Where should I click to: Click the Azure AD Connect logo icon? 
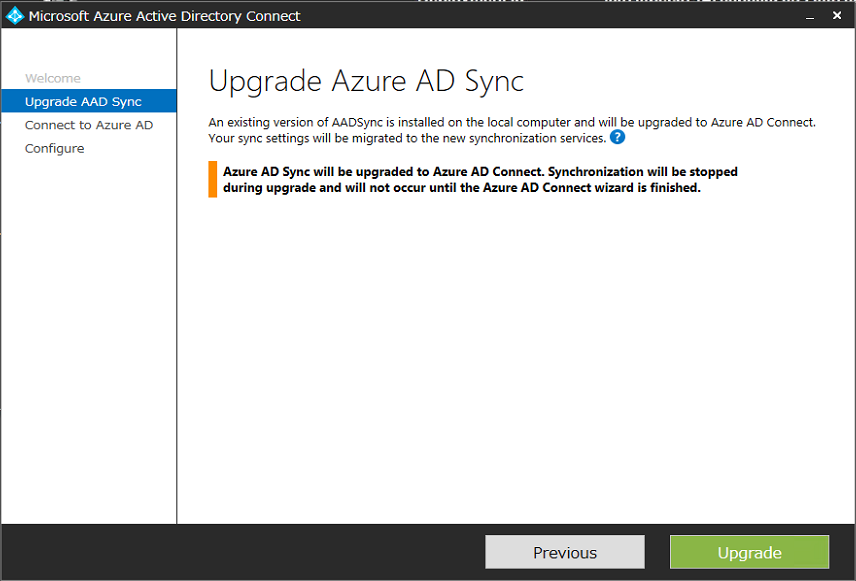(15, 16)
